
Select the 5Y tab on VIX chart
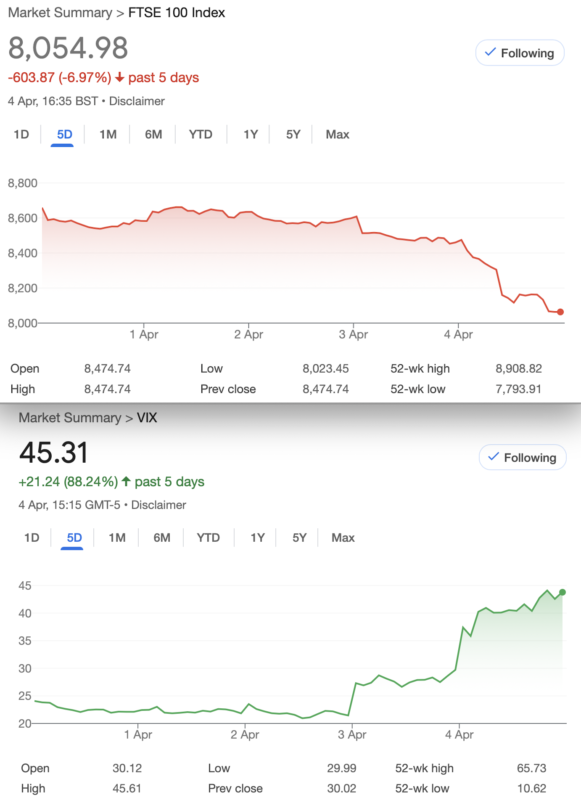pyautogui.click(x=299, y=537)
